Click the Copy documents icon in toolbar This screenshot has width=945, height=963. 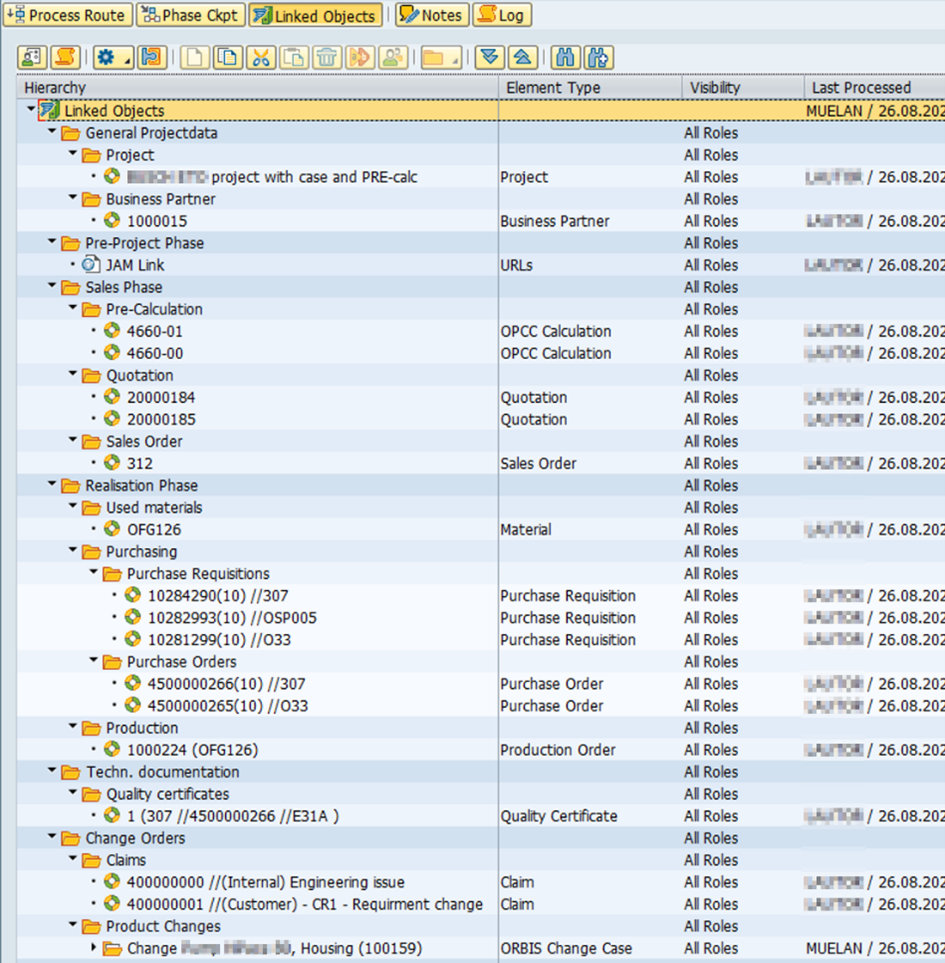coord(228,57)
